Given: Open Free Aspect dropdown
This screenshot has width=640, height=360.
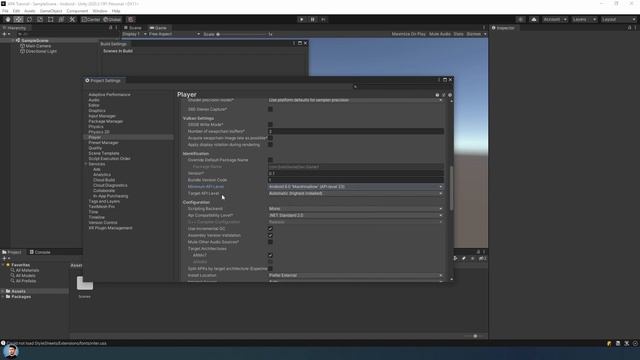Looking at the screenshot, I should [174, 34].
